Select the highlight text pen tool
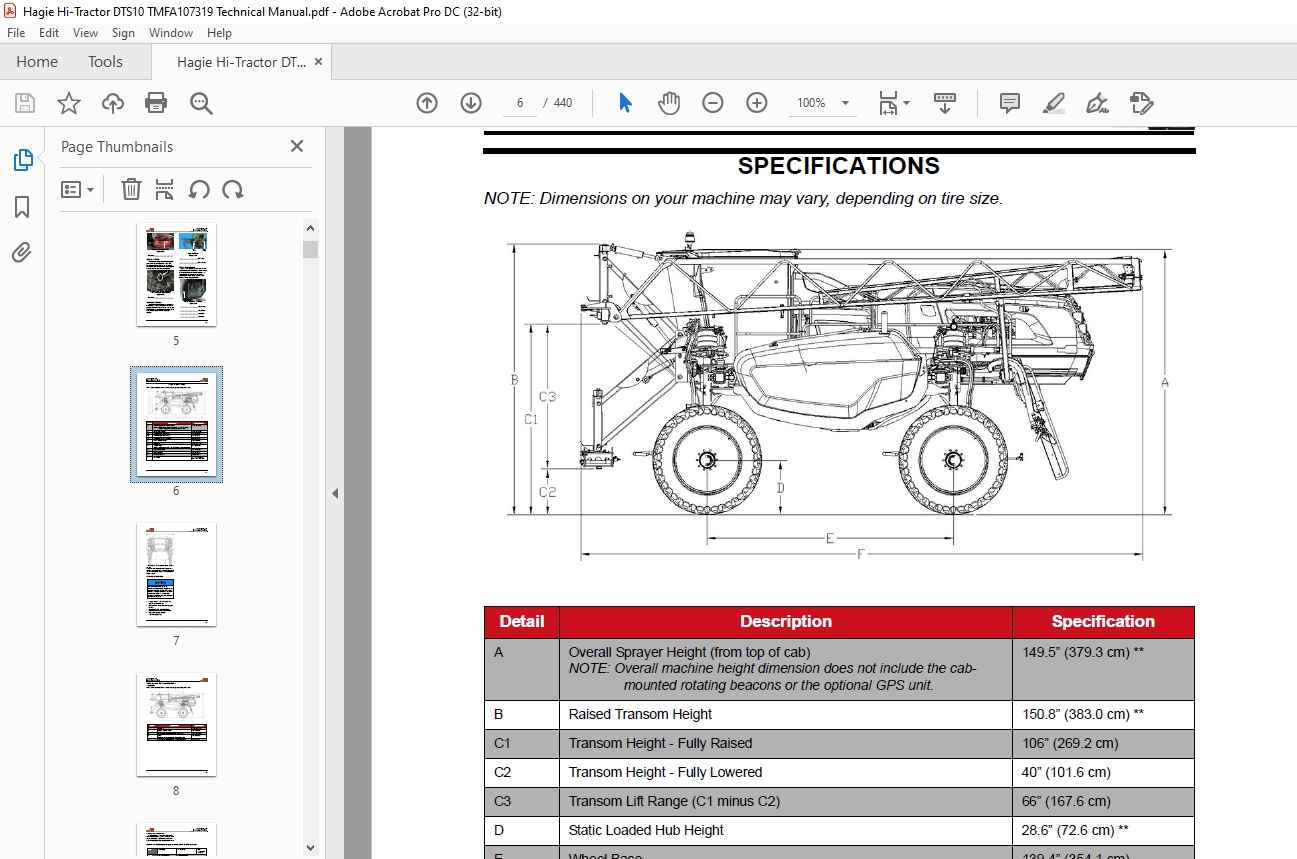The width and height of the screenshot is (1297, 859). [1053, 103]
